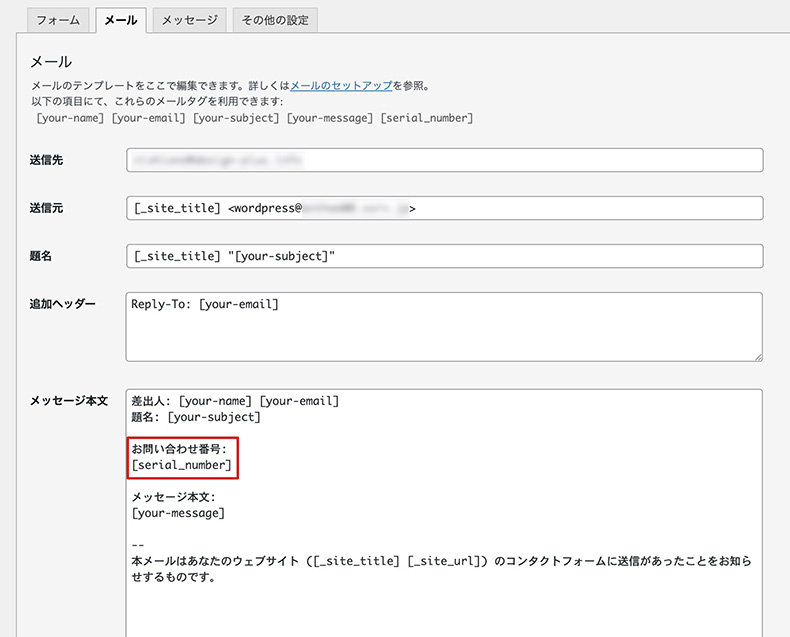Click the [your-subject] mail tag at top
Viewport: 790px width, 637px height.
236,118
